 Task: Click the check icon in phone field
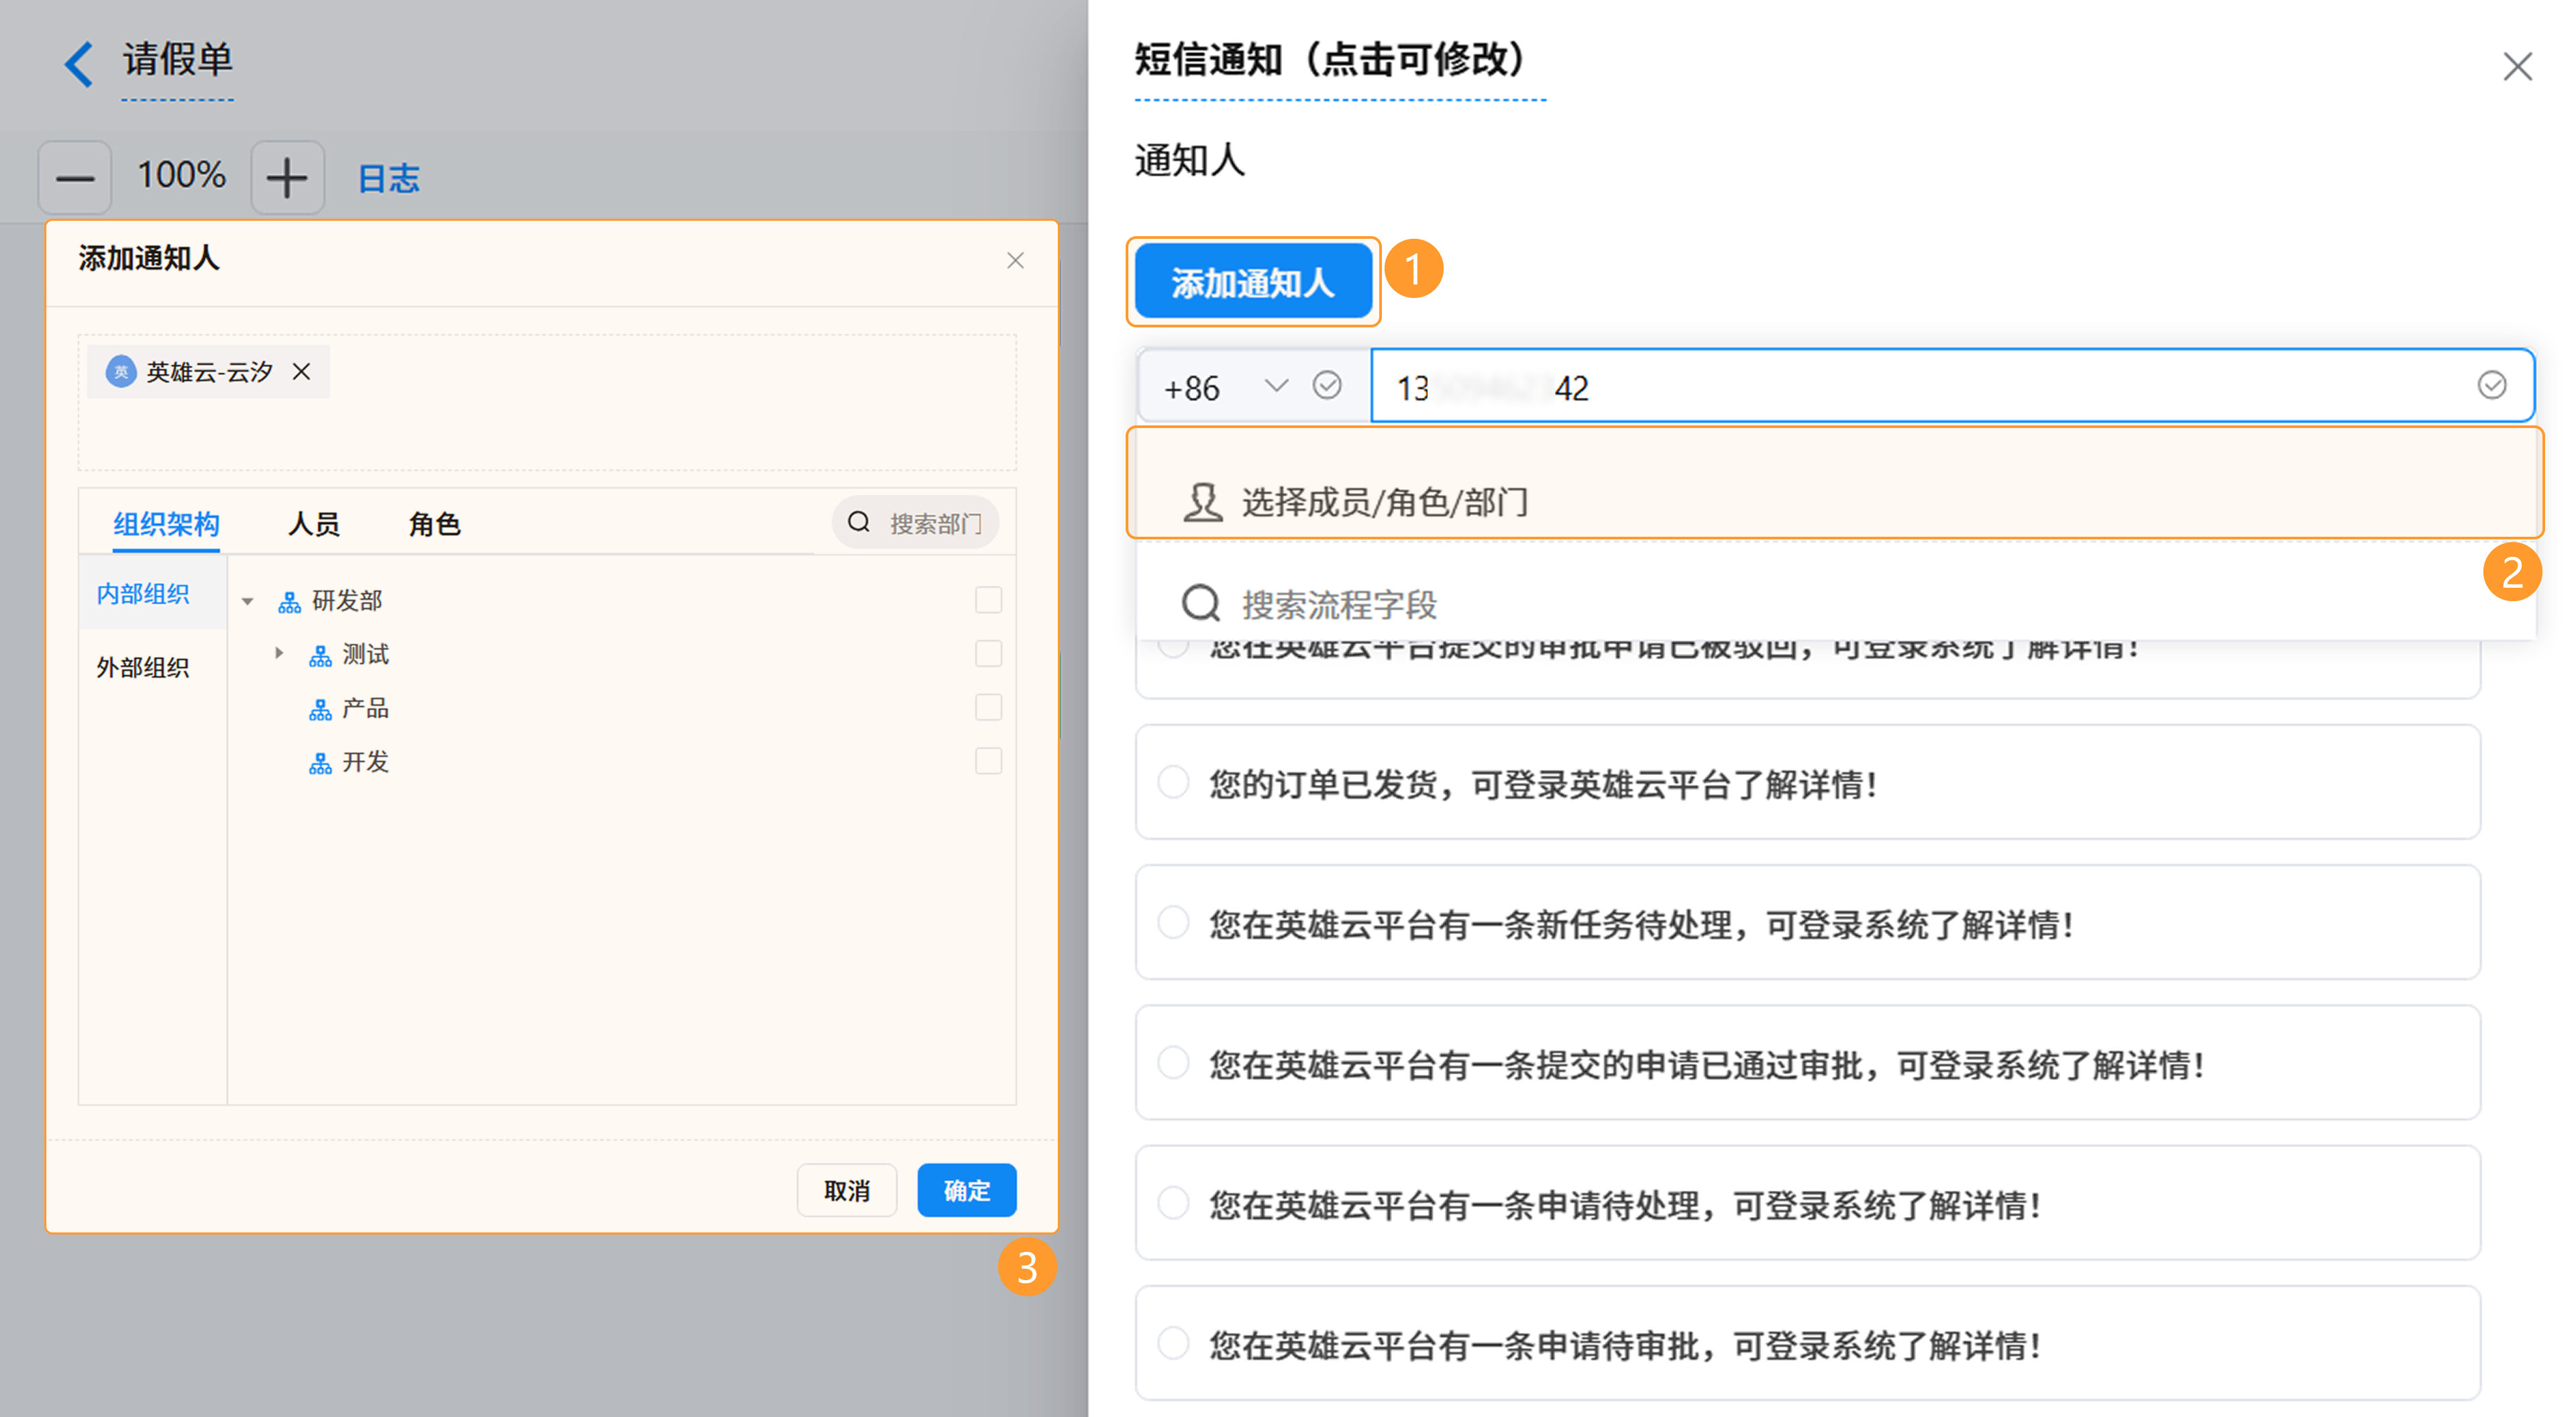click(2492, 385)
